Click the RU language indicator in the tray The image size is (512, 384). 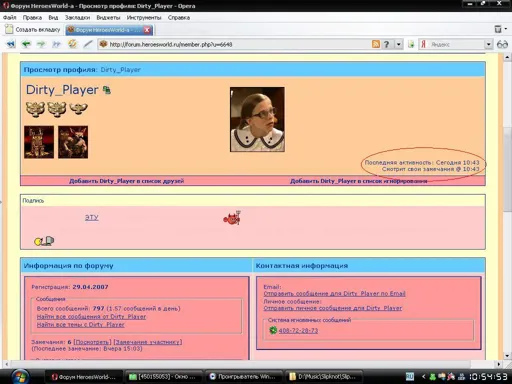pos(410,377)
